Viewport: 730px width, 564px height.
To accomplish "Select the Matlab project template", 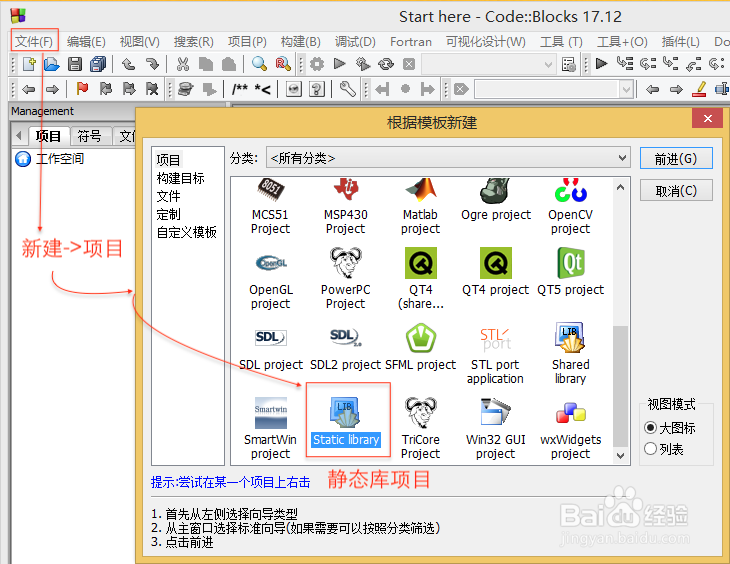I will click(x=420, y=206).
